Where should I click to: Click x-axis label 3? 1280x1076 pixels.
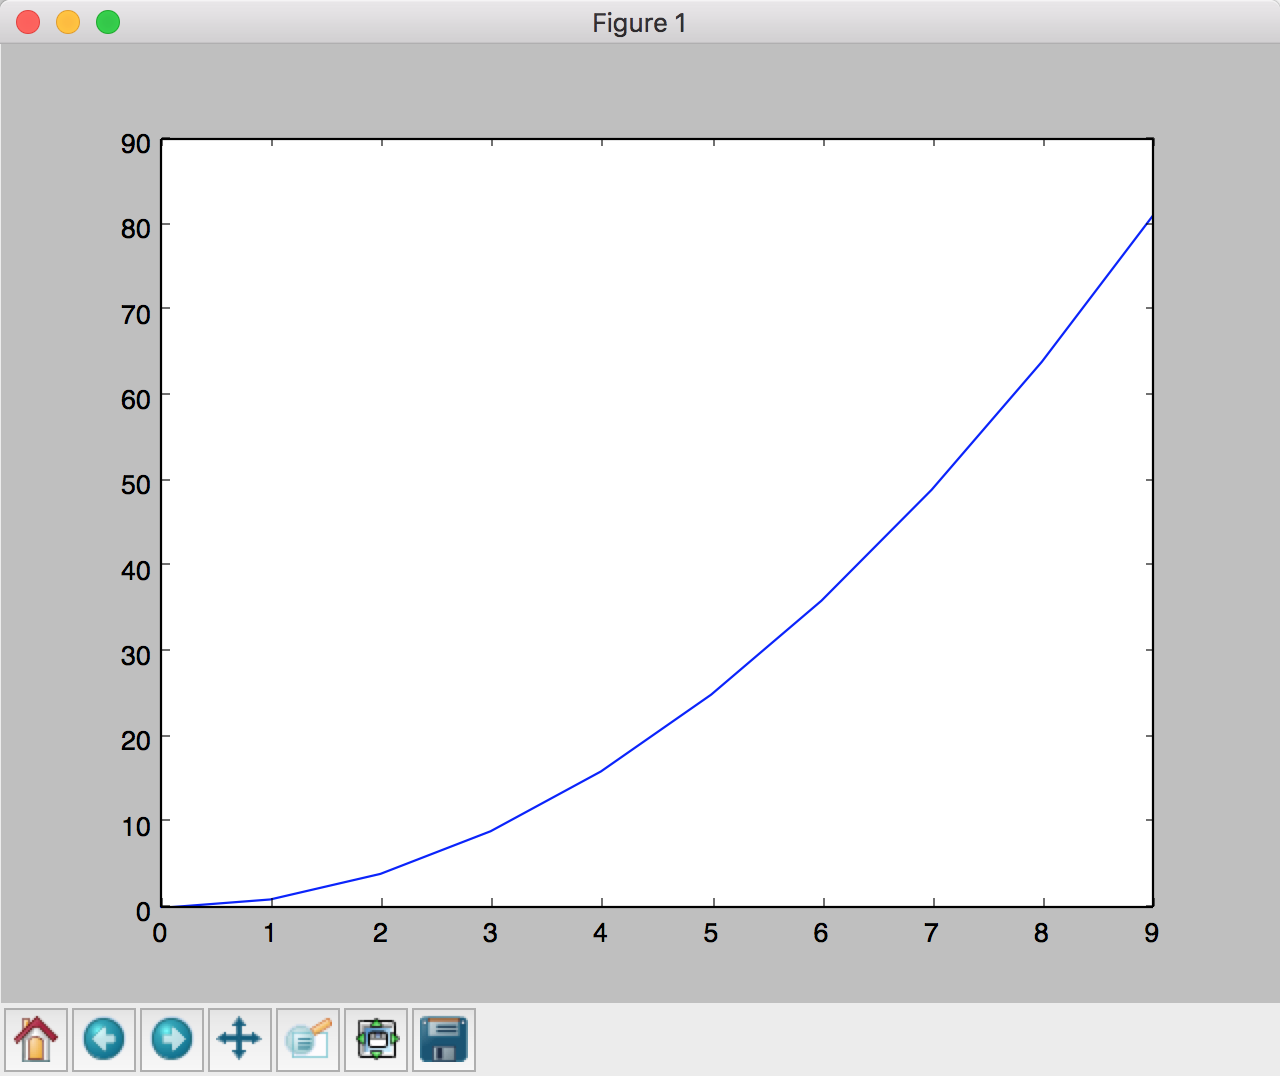490,933
